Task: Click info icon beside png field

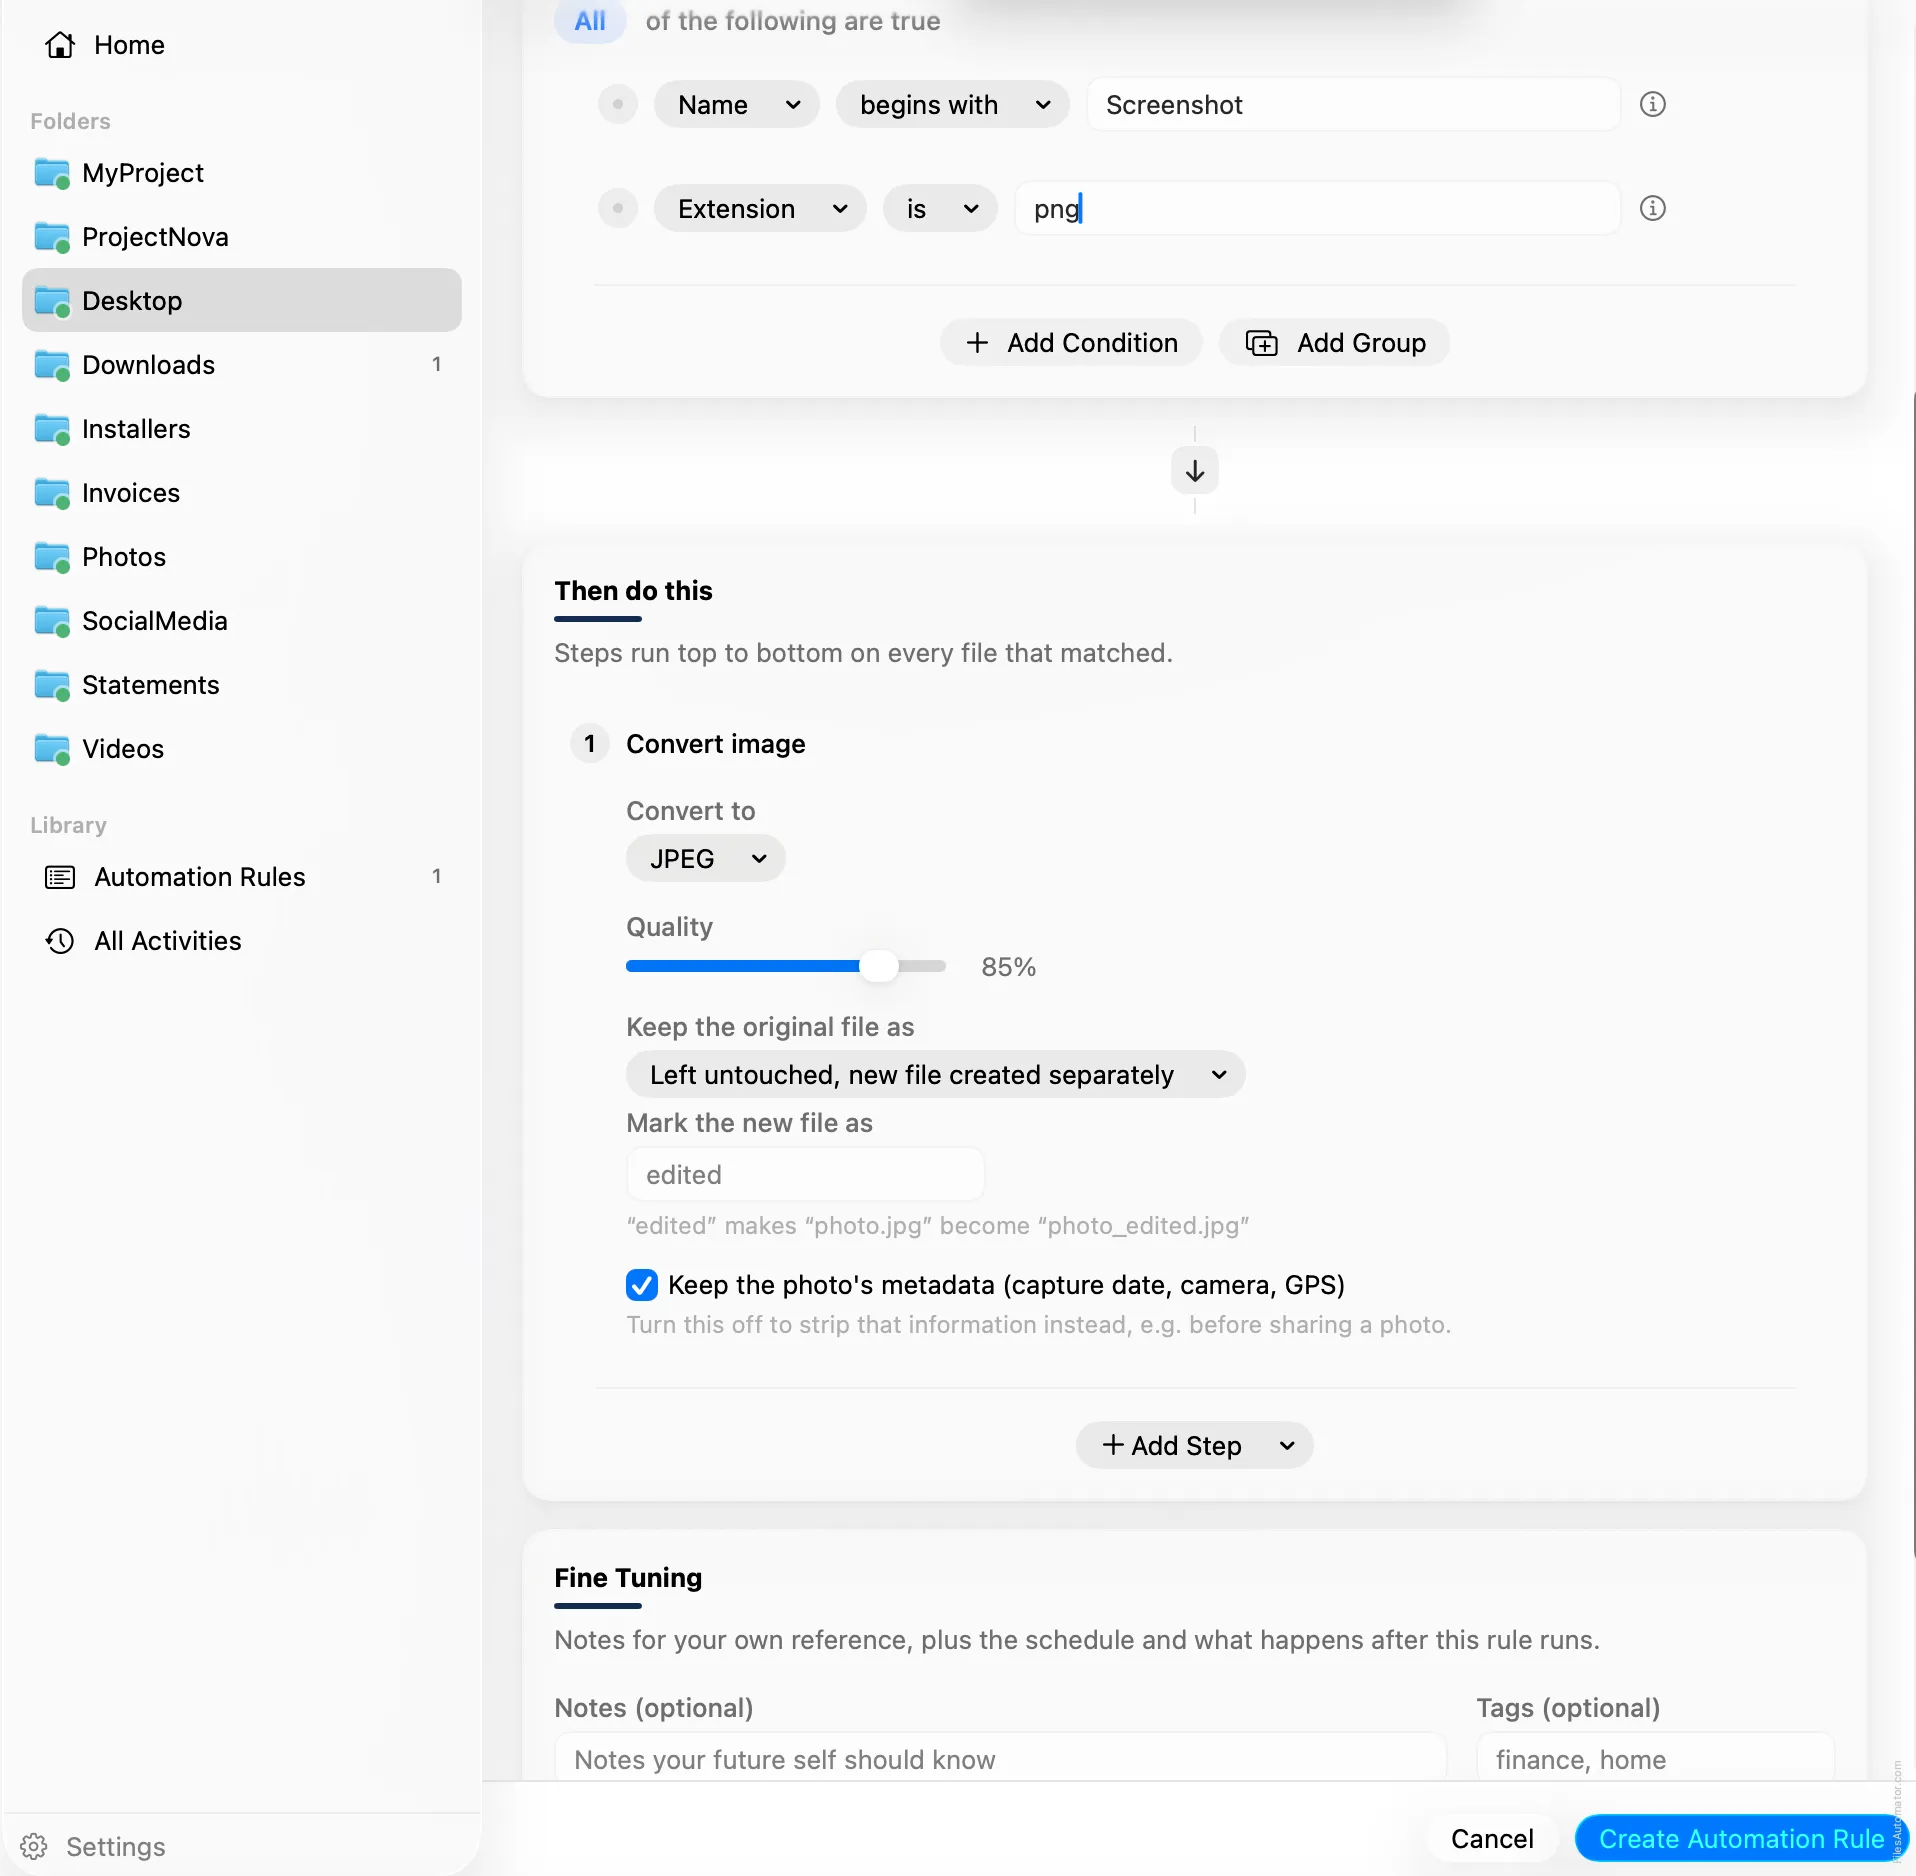Action: (x=1652, y=208)
